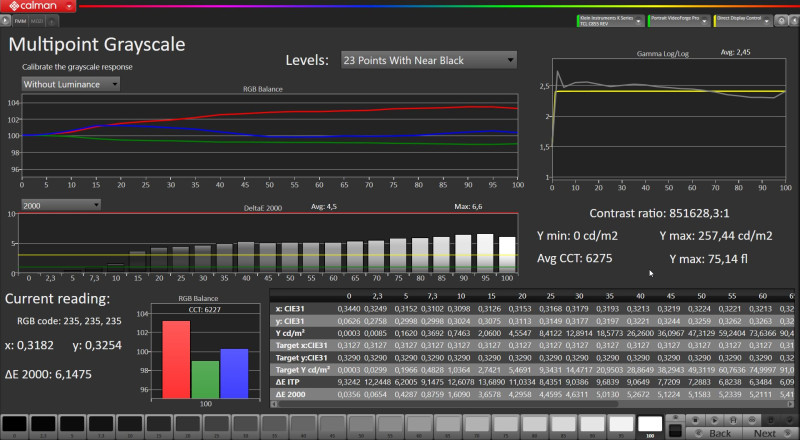800x440 pixels.
Task: Select the 2,3 level swatch
Action: point(43,427)
